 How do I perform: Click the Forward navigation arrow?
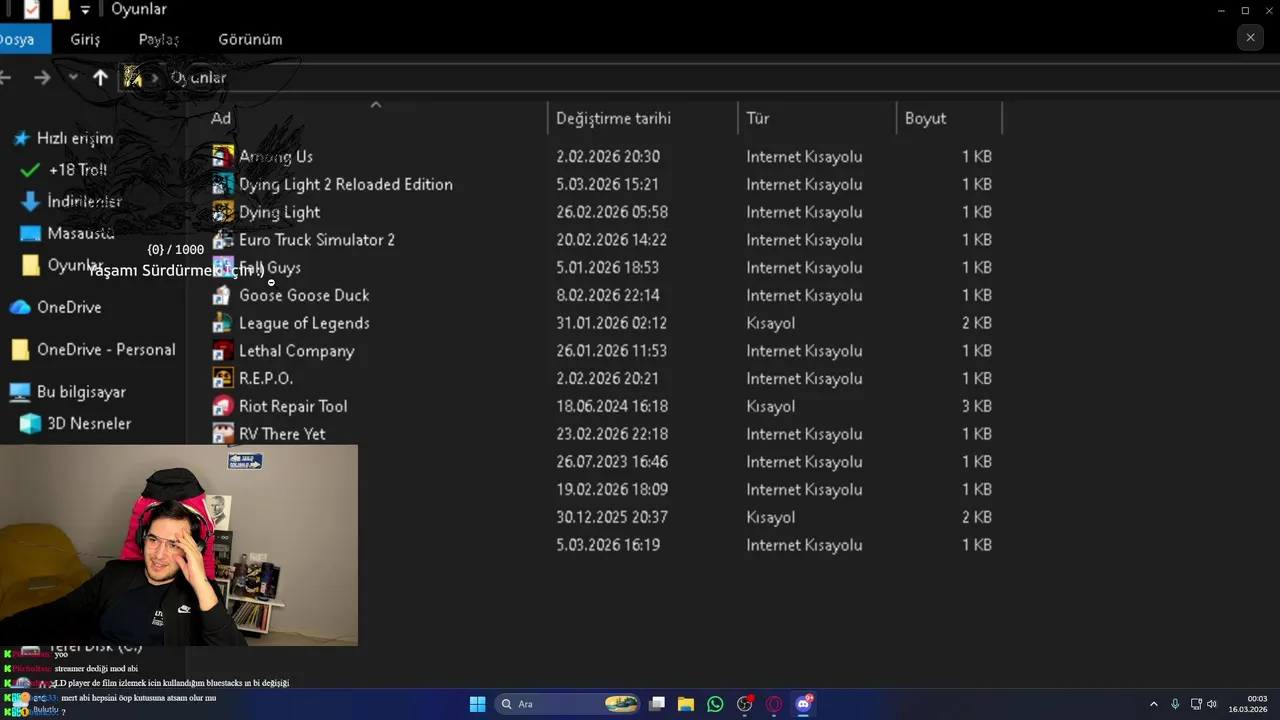(x=42, y=78)
